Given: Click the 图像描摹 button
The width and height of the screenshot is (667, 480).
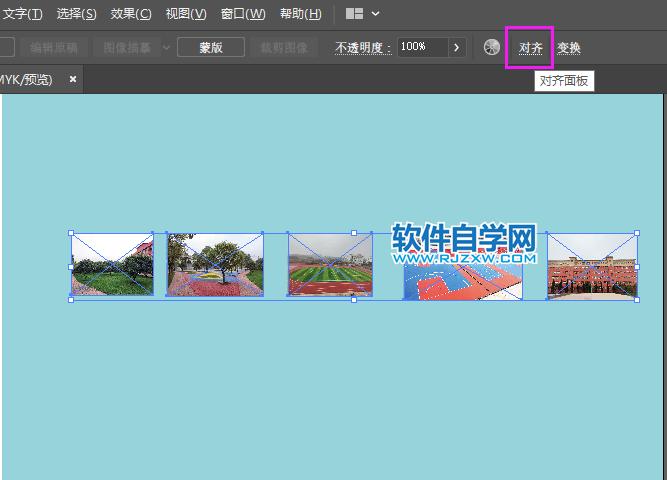Looking at the screenshot, I should point(127,47).
